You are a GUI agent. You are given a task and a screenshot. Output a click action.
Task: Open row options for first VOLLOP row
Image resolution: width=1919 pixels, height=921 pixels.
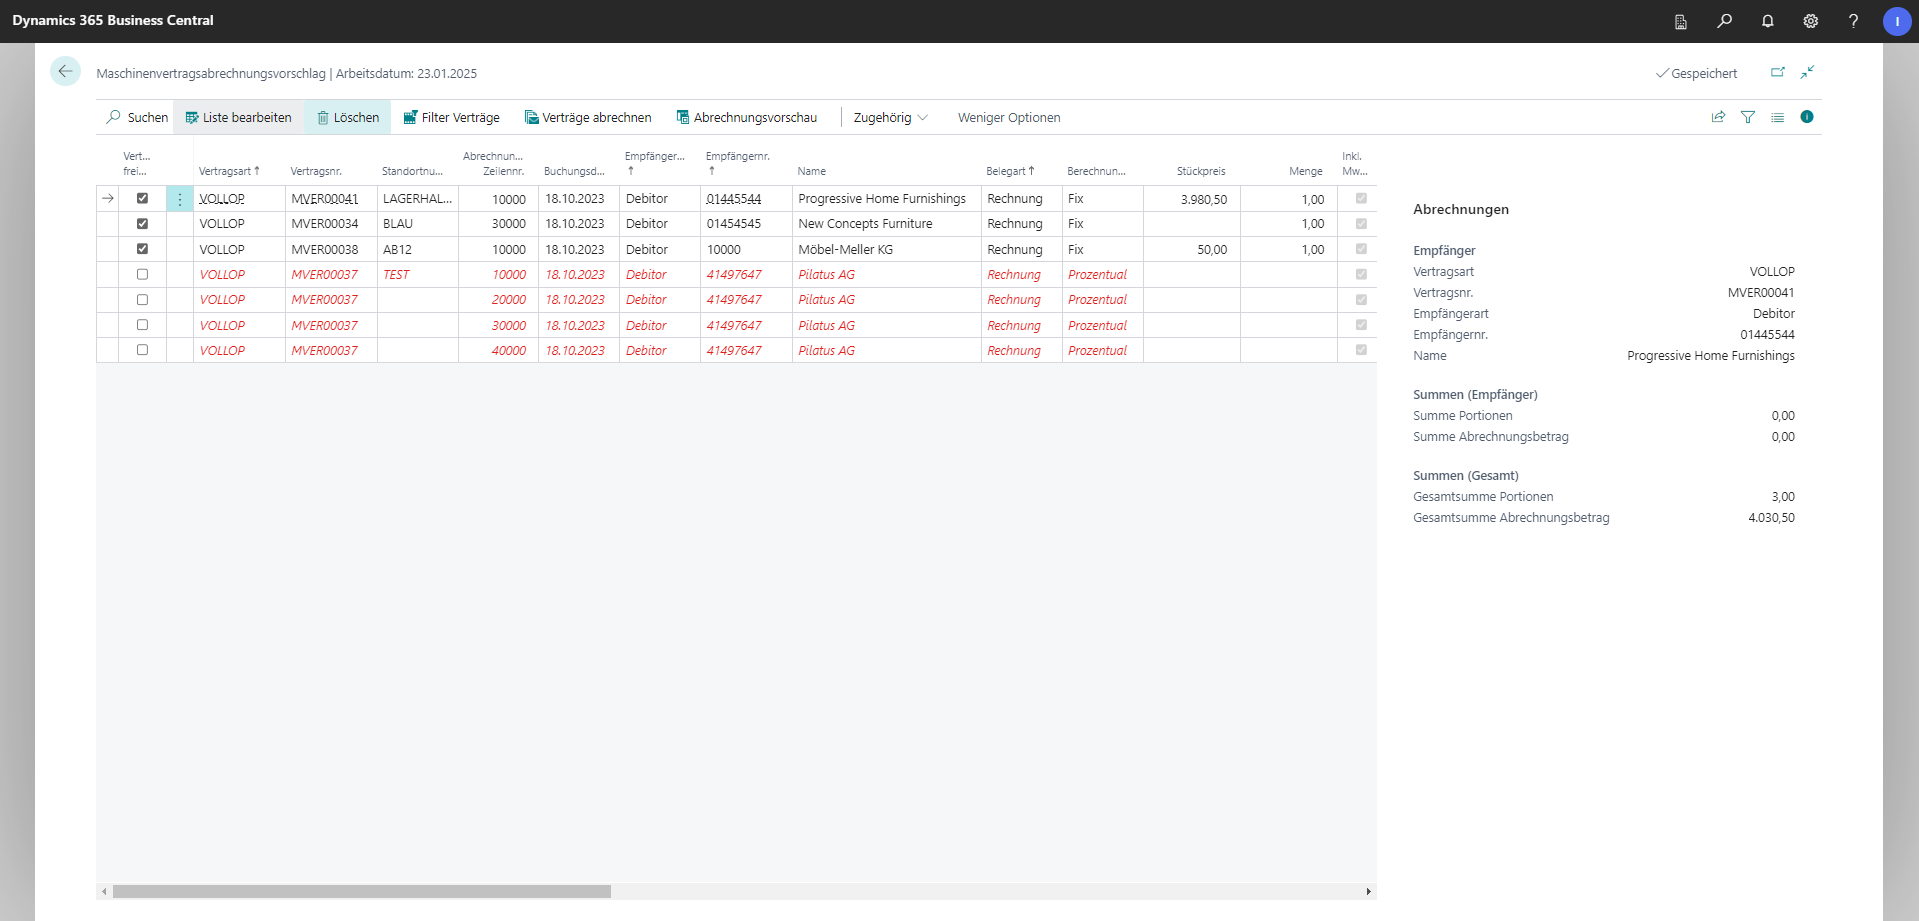point(180,199)
